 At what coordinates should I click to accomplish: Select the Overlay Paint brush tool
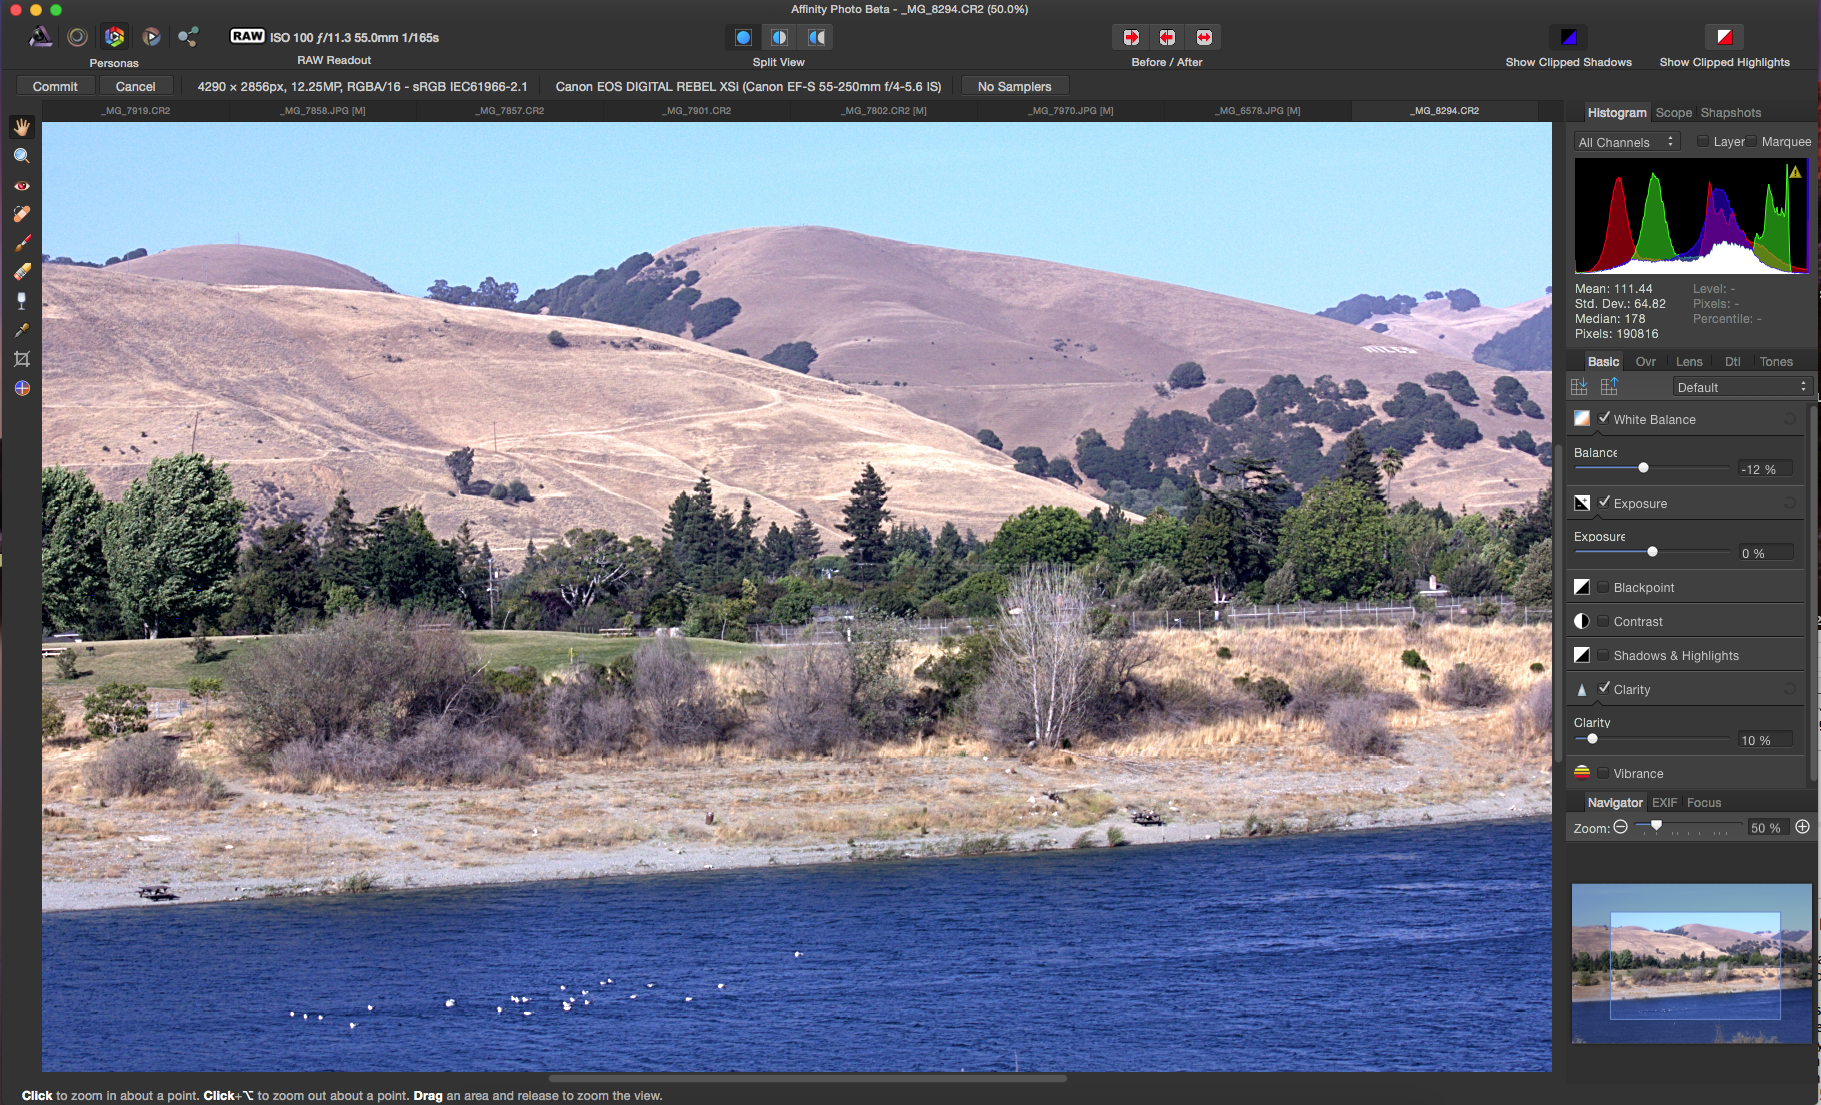[22, 243]
